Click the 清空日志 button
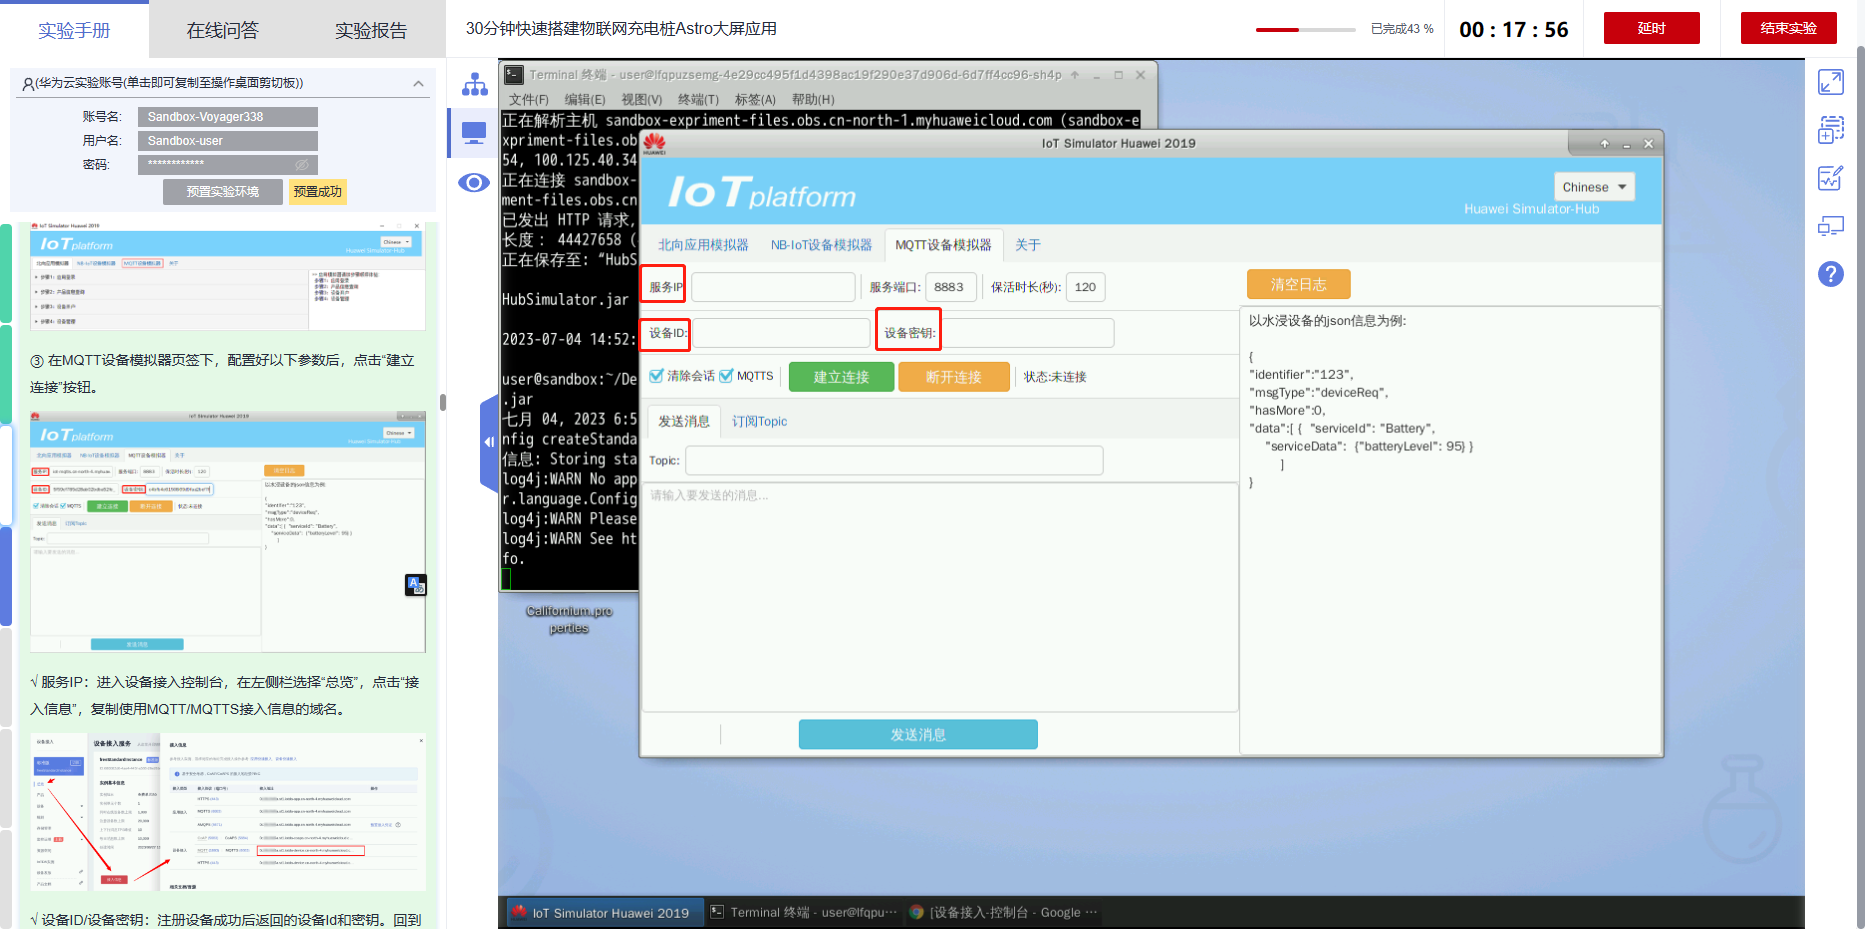1865x929 pixels. pos(1299,285)
